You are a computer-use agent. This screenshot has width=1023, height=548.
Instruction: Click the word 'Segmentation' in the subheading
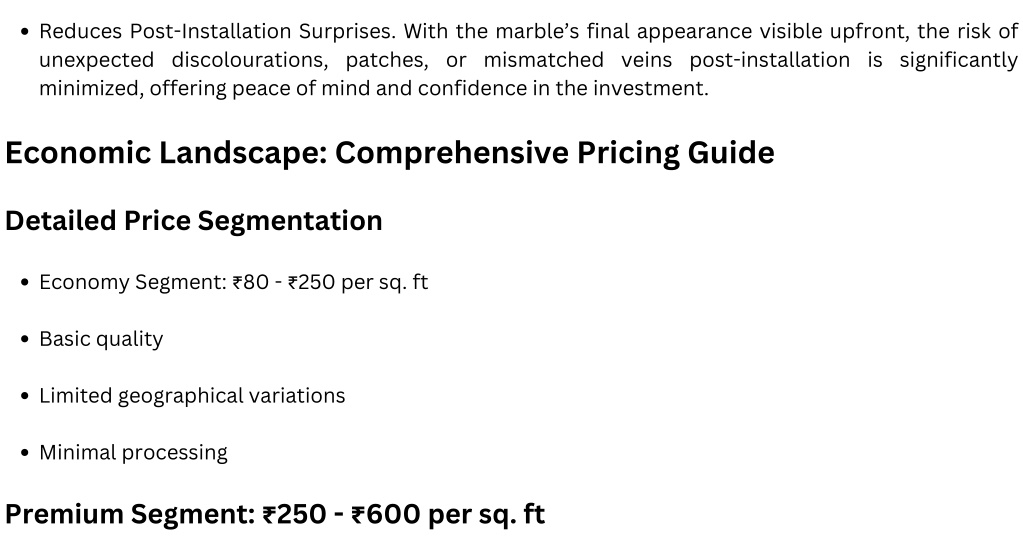click(x=290, y=221)
